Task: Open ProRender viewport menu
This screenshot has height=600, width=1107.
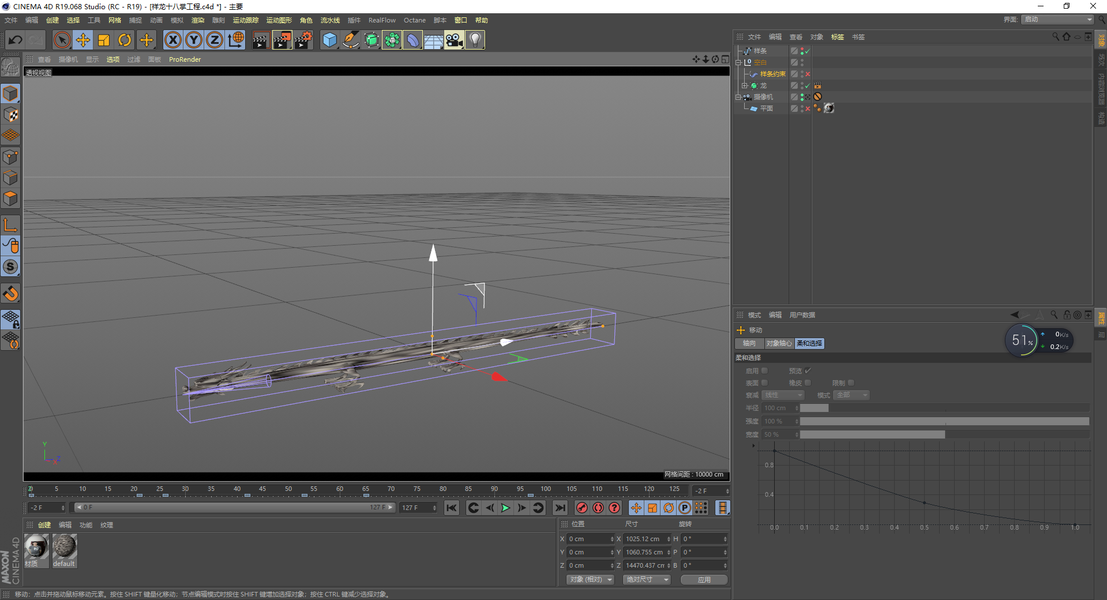Action: click(x=185, y=59)
